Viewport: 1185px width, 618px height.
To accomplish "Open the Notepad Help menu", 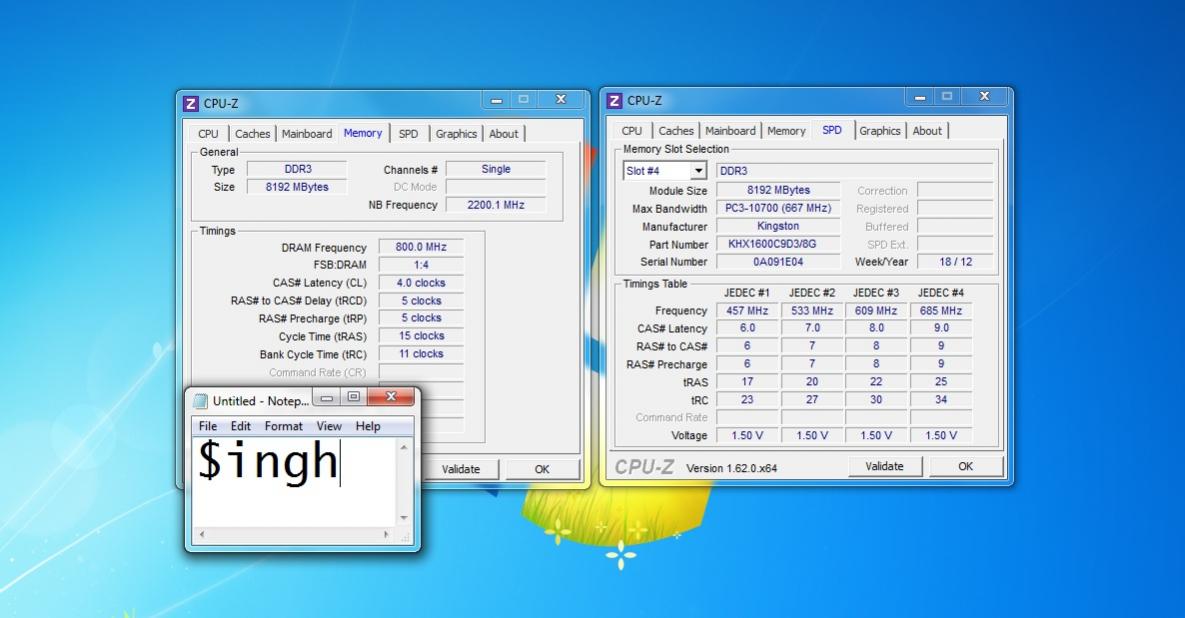I will (x=368, y=426).
